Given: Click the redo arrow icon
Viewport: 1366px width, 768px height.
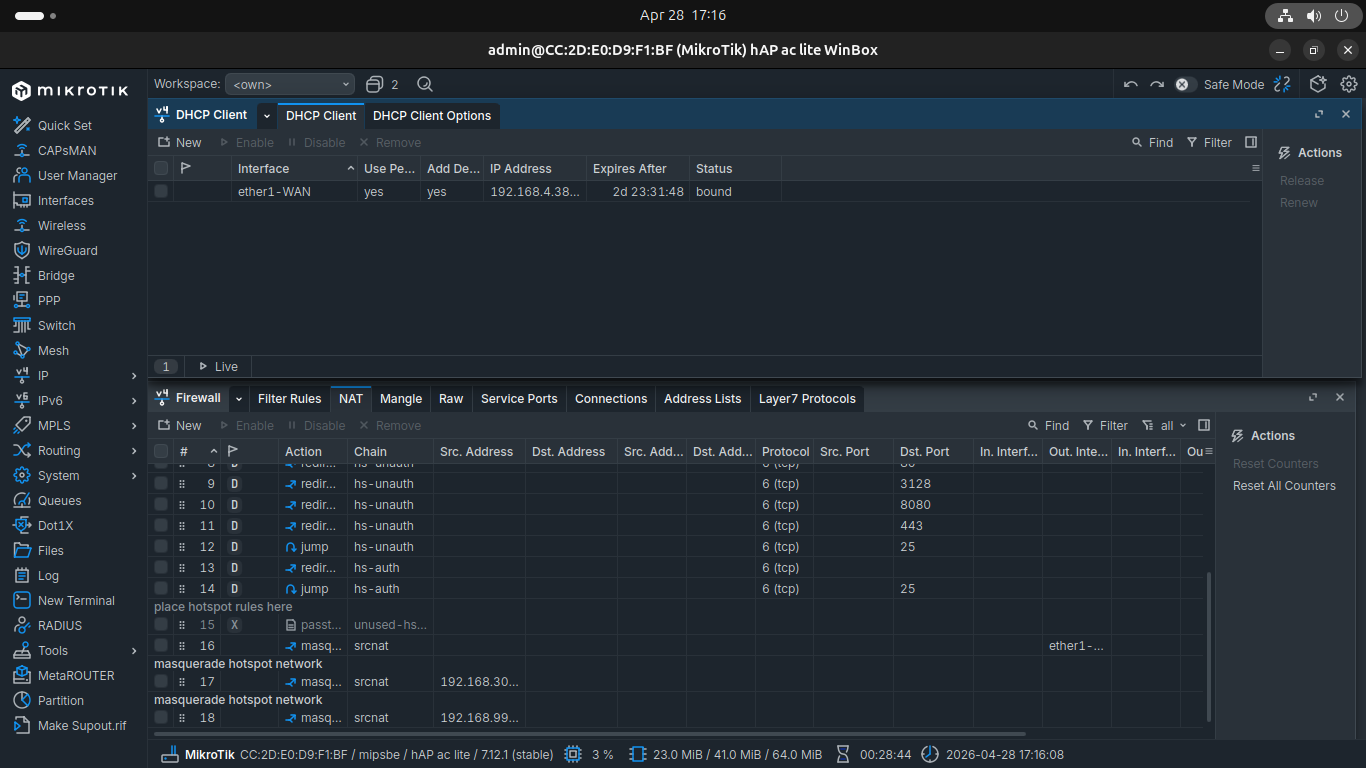Looking at the screenshot, I should (1157, 84).
